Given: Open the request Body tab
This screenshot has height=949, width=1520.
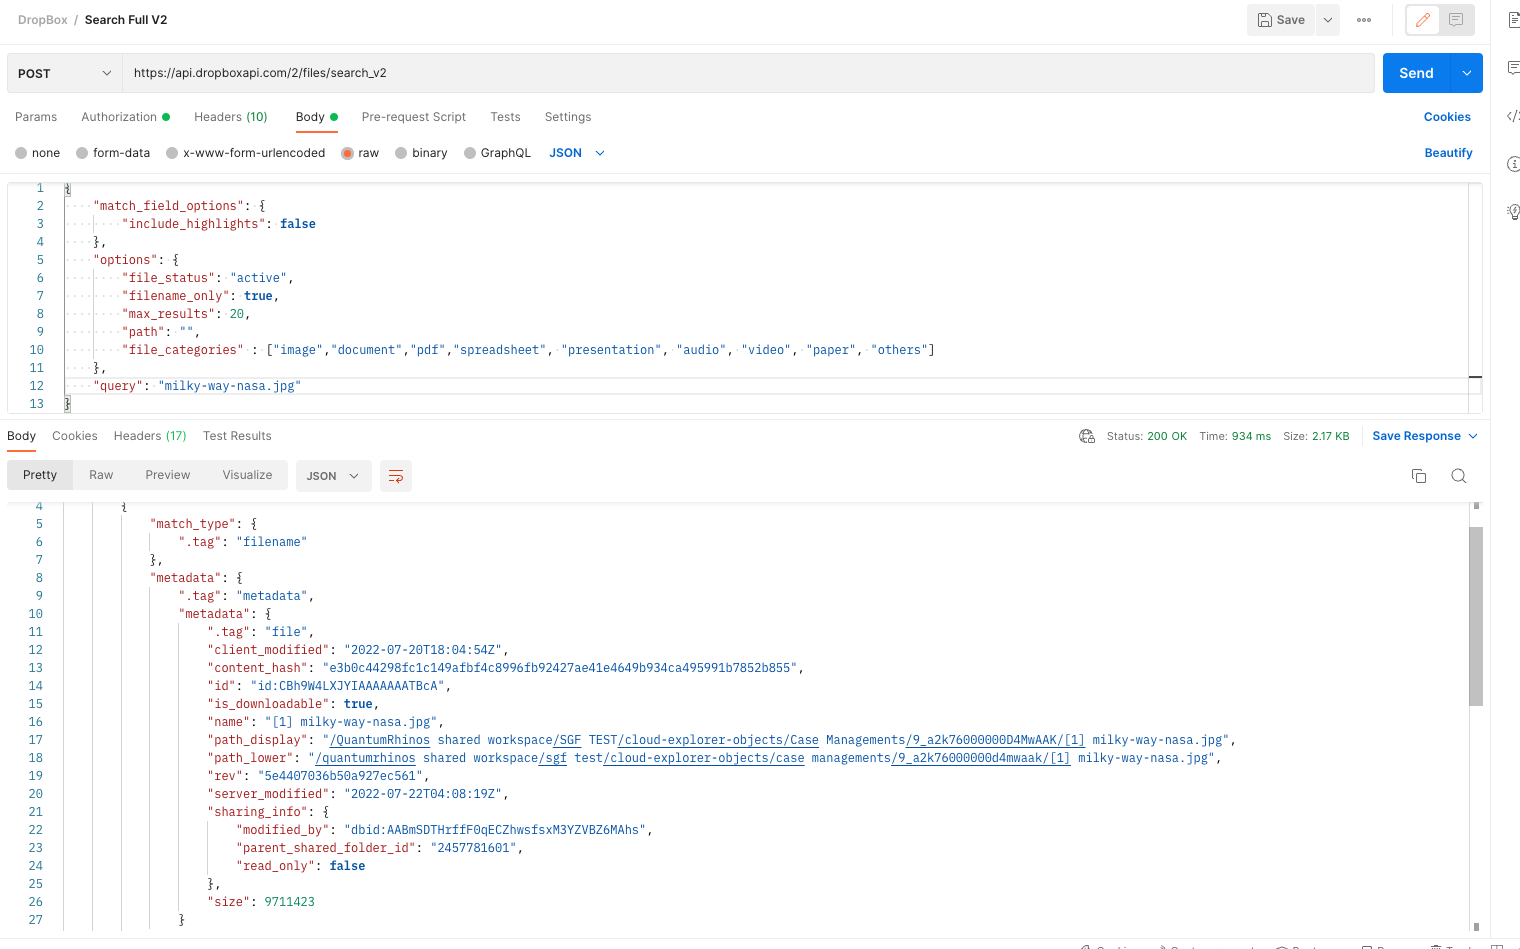Looking at the screenshot, I should point(316,117).
